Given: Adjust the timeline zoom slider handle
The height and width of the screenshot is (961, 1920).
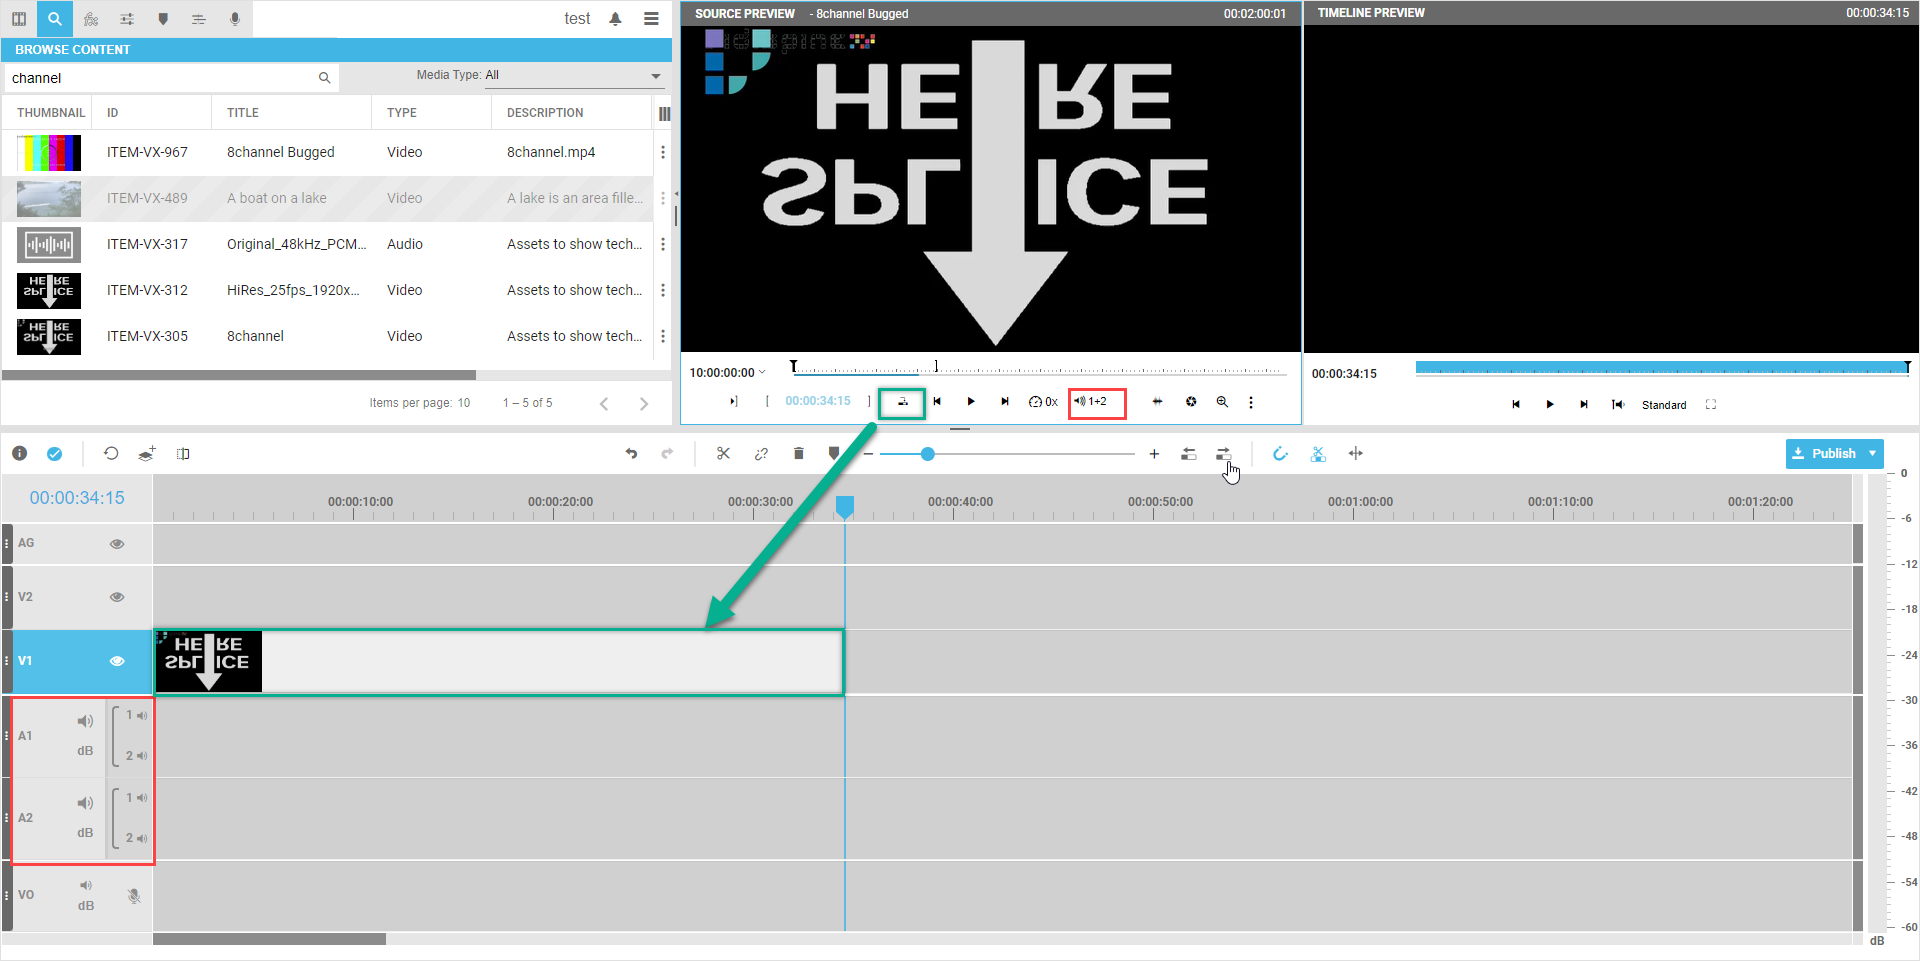Looking at the screenshot, I should click(928, 454).
